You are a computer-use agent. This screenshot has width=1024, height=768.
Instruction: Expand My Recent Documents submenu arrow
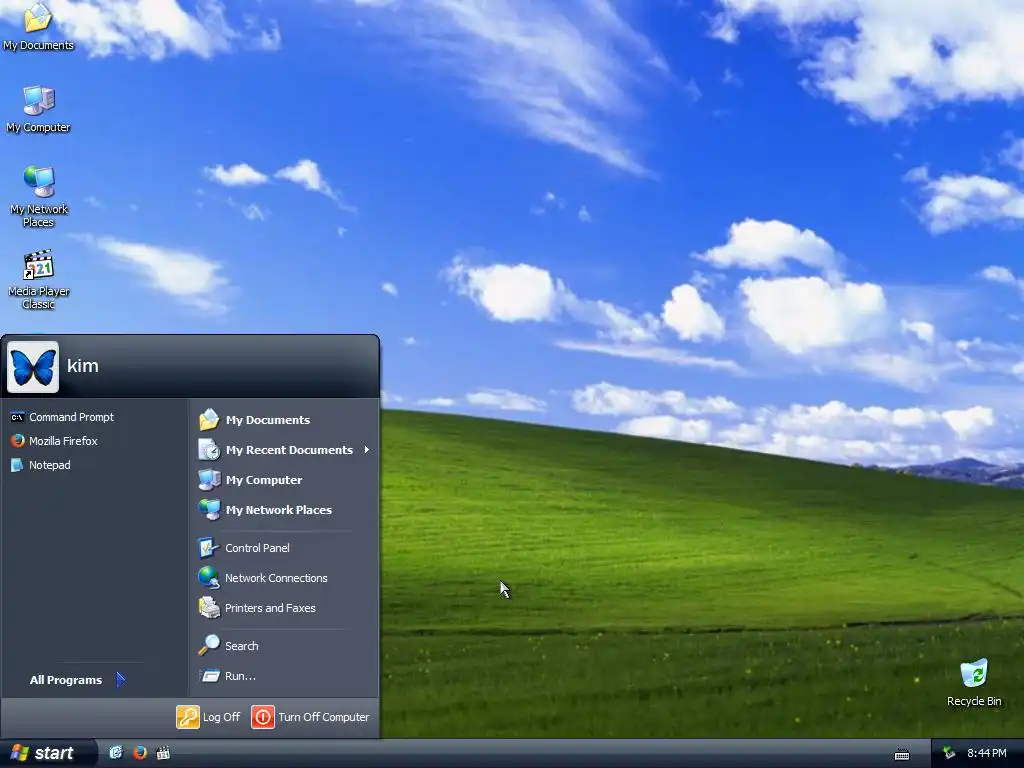point(367,449)
